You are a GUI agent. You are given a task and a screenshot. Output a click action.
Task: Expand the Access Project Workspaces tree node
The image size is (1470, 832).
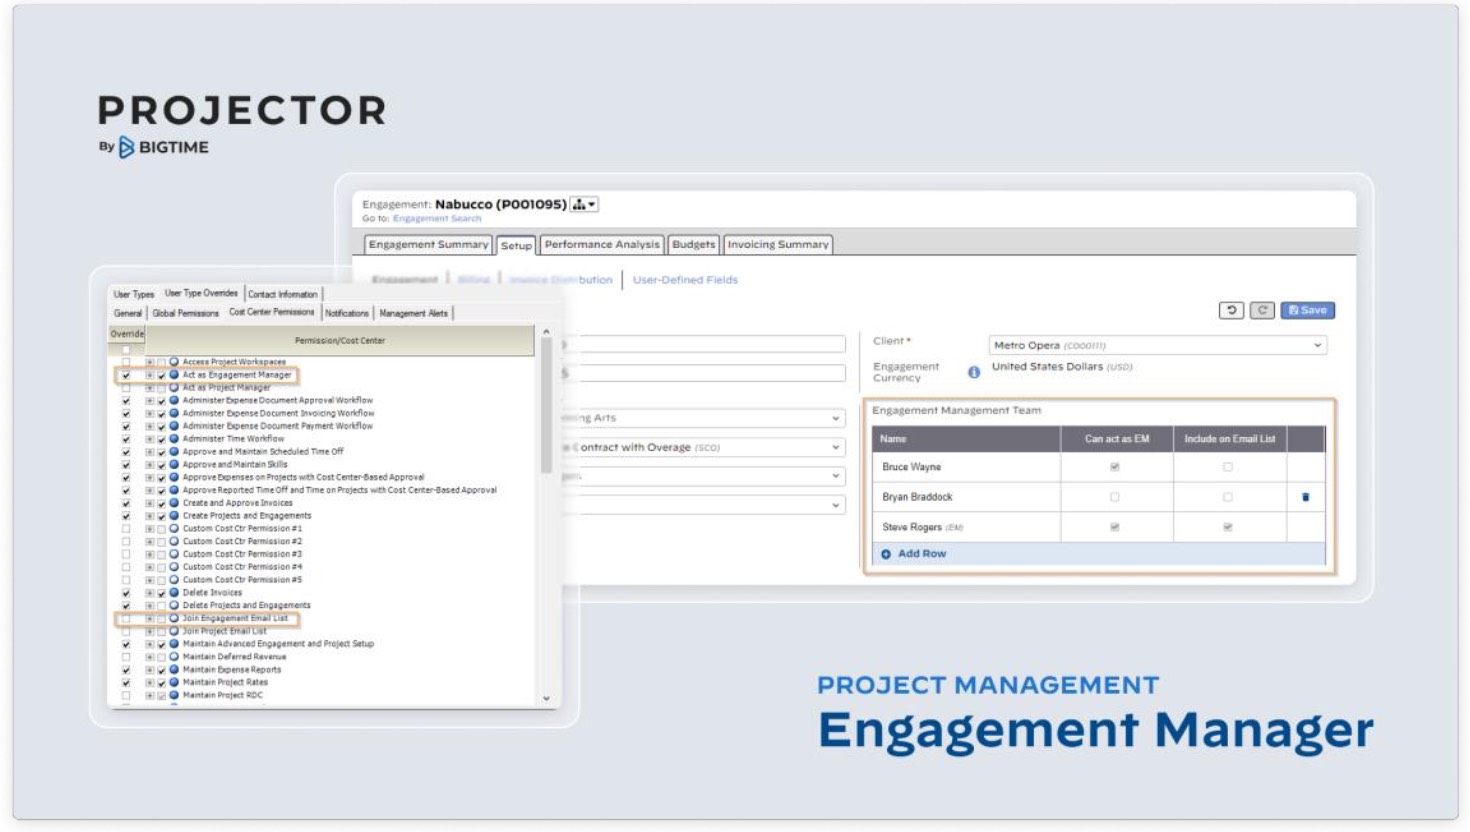(150, 362)
